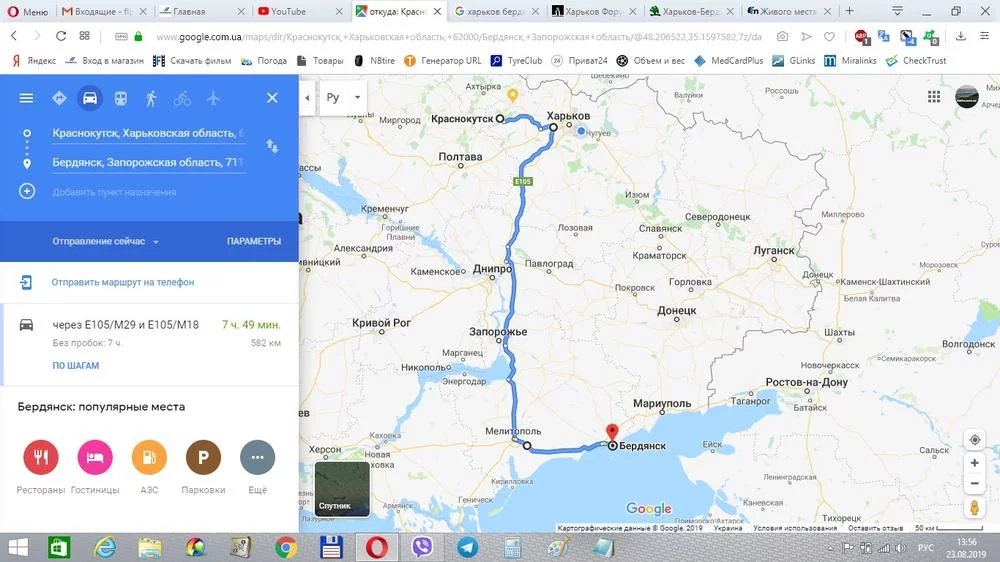The height and width of the screenshot is (562, 1000).
Task: Show АЗС gas stations
Action: click(x=149, y=457)
